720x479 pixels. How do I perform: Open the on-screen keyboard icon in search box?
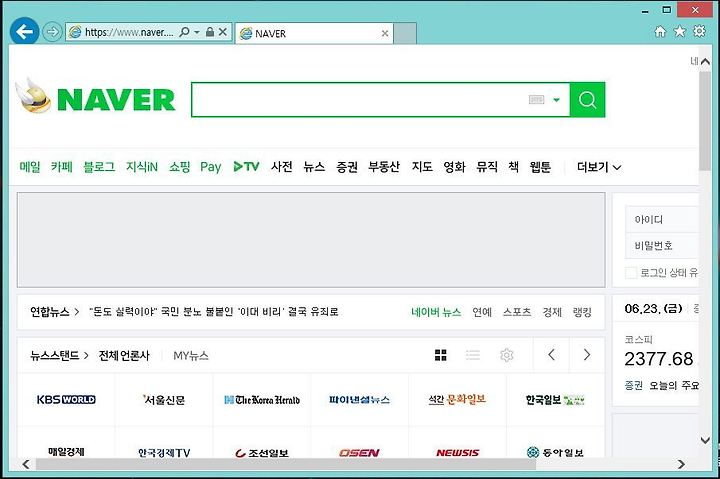[536, 100]
